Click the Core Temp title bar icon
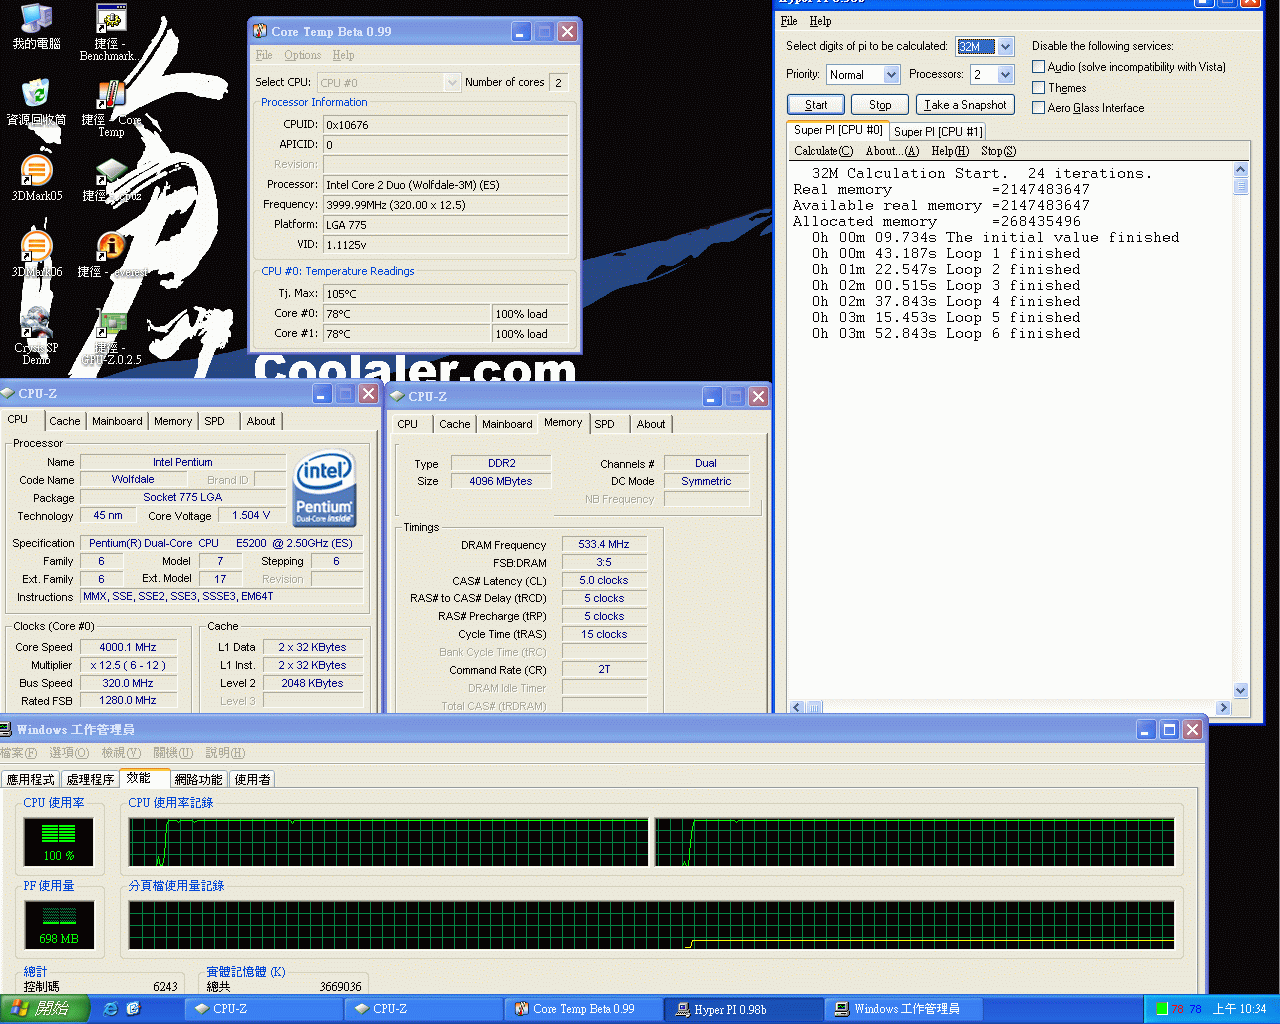This screenshot has width=1280, height=1024. [260, 31]
